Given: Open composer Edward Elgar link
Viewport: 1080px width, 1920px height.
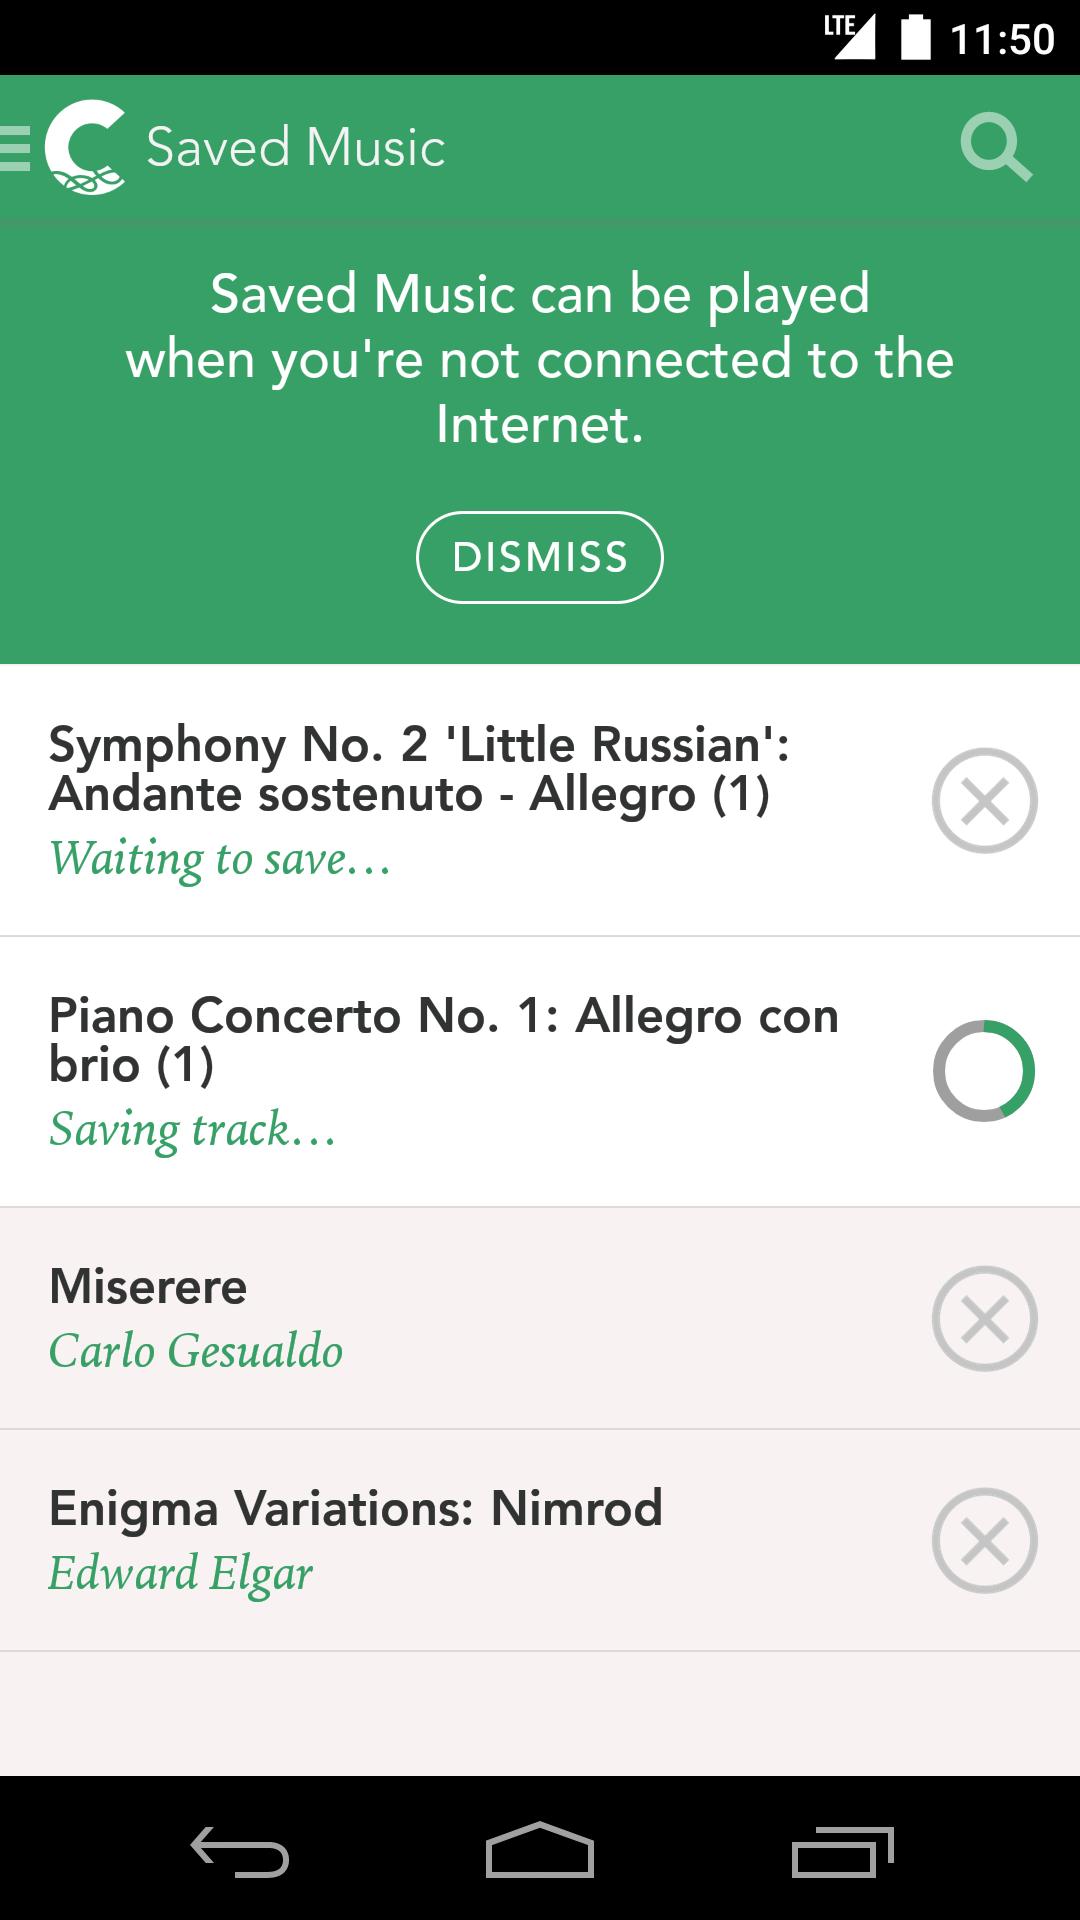Looking at the screenshot, I should tap(181, 1573).
